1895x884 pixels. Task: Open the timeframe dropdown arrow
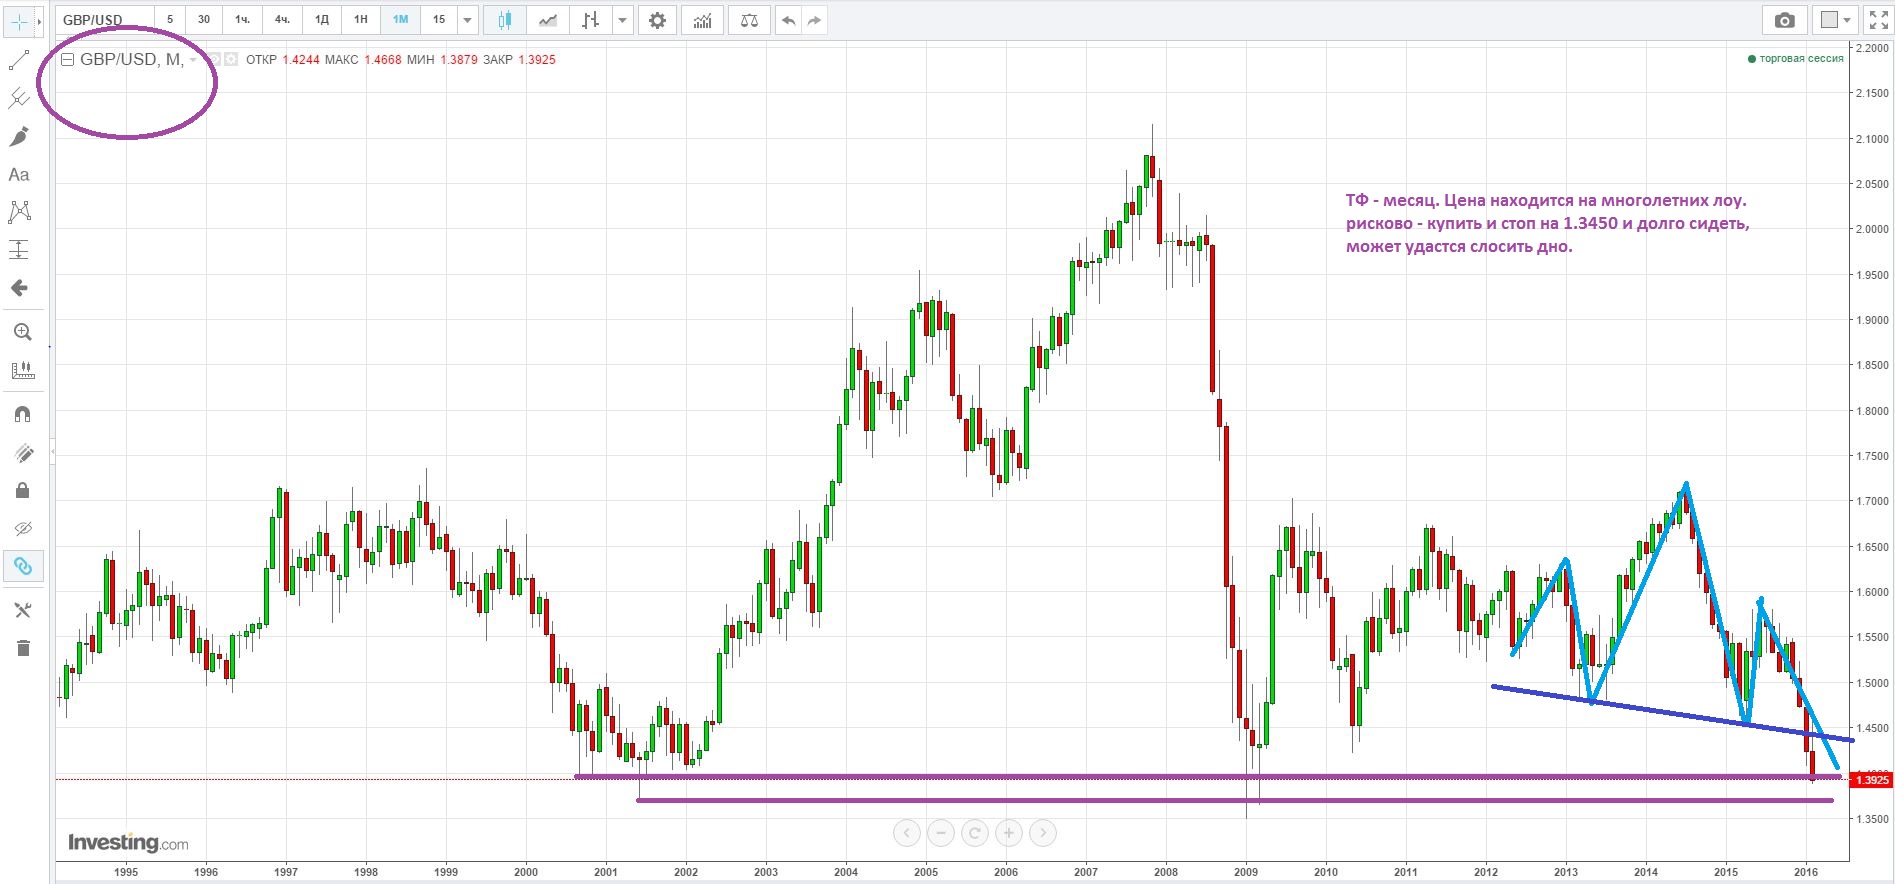(x=468, y=20)
